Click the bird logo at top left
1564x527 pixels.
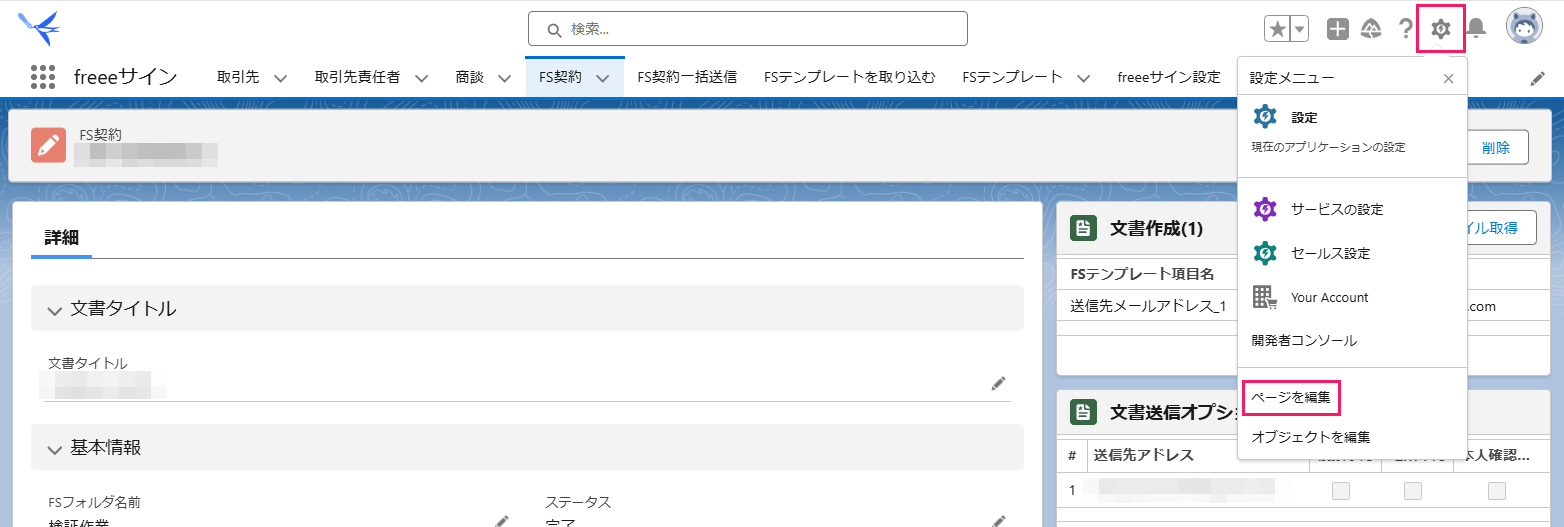coord(39,28)
